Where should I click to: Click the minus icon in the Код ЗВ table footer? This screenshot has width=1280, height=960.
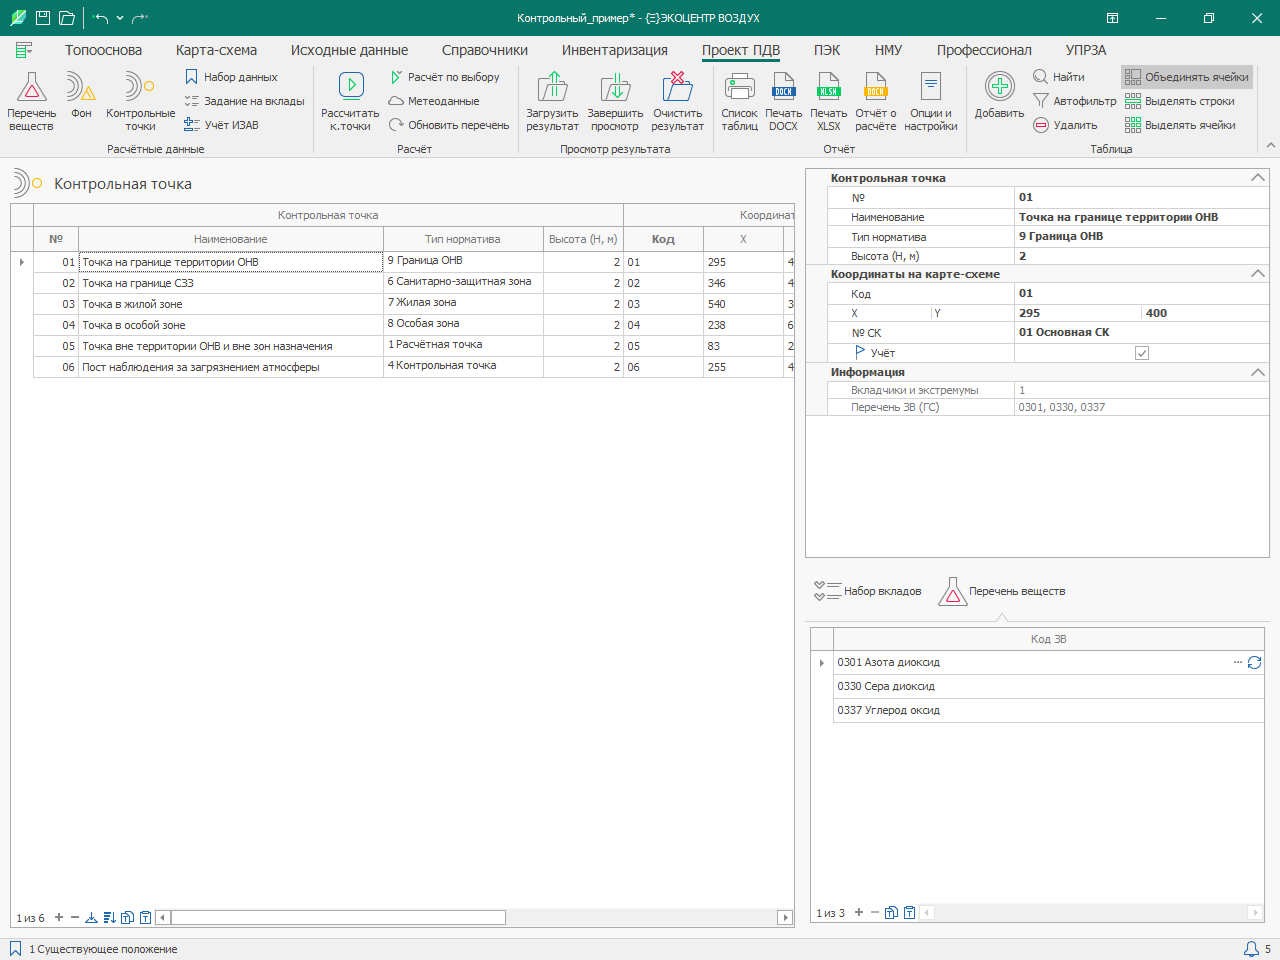click(875, 912)
